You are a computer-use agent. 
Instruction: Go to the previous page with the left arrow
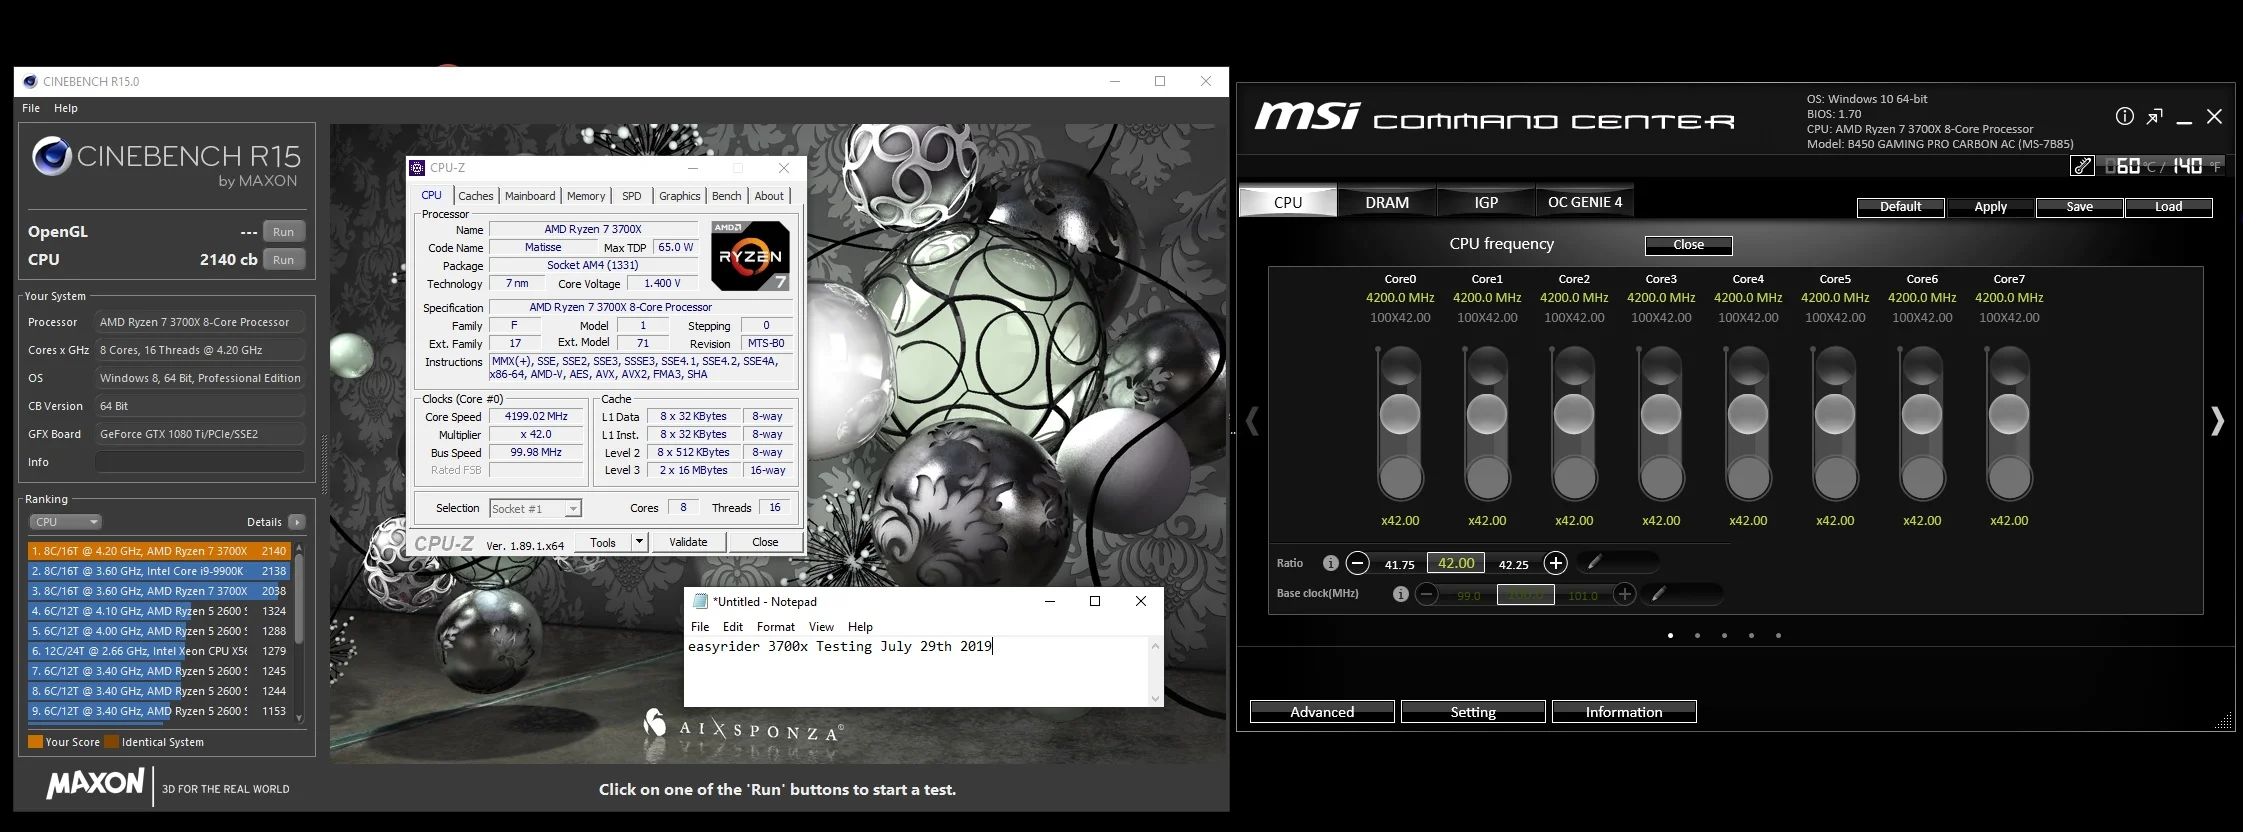point(1252,421)
